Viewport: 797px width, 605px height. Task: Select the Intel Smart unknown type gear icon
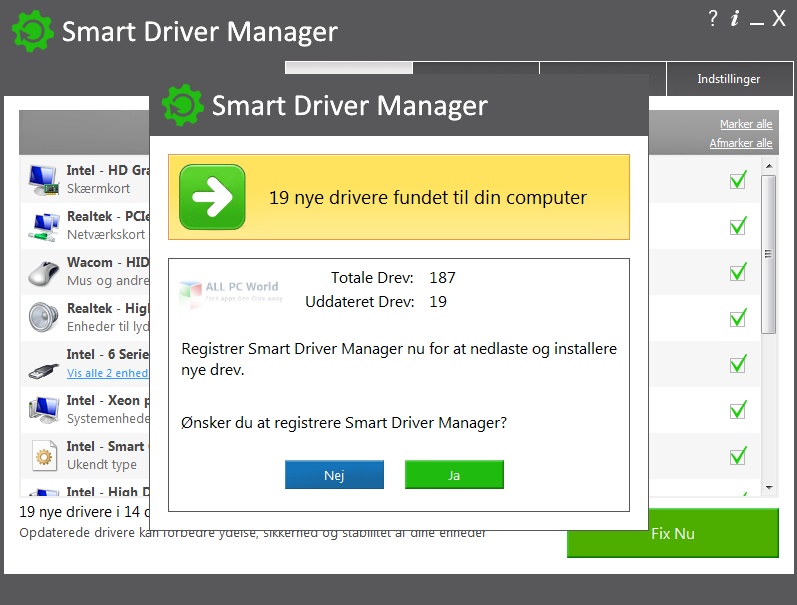point(44,456)
